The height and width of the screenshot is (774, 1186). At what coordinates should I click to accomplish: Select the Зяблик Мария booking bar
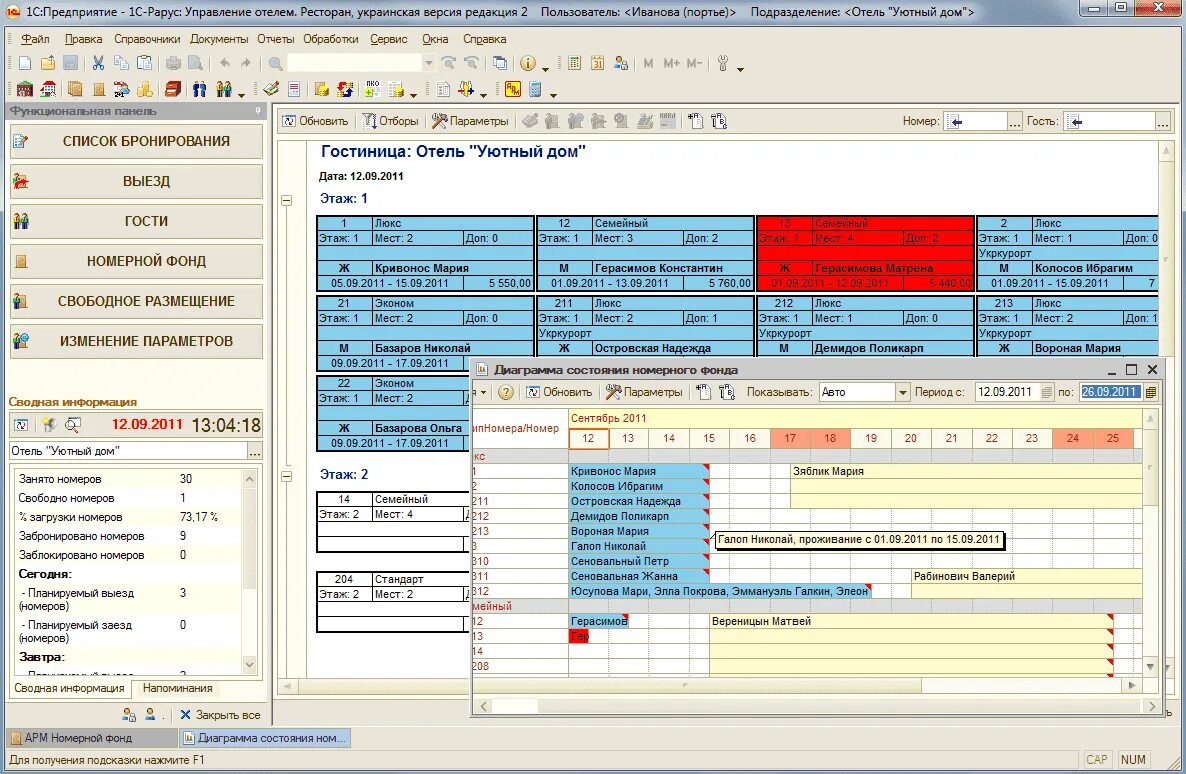pos(966,471)
